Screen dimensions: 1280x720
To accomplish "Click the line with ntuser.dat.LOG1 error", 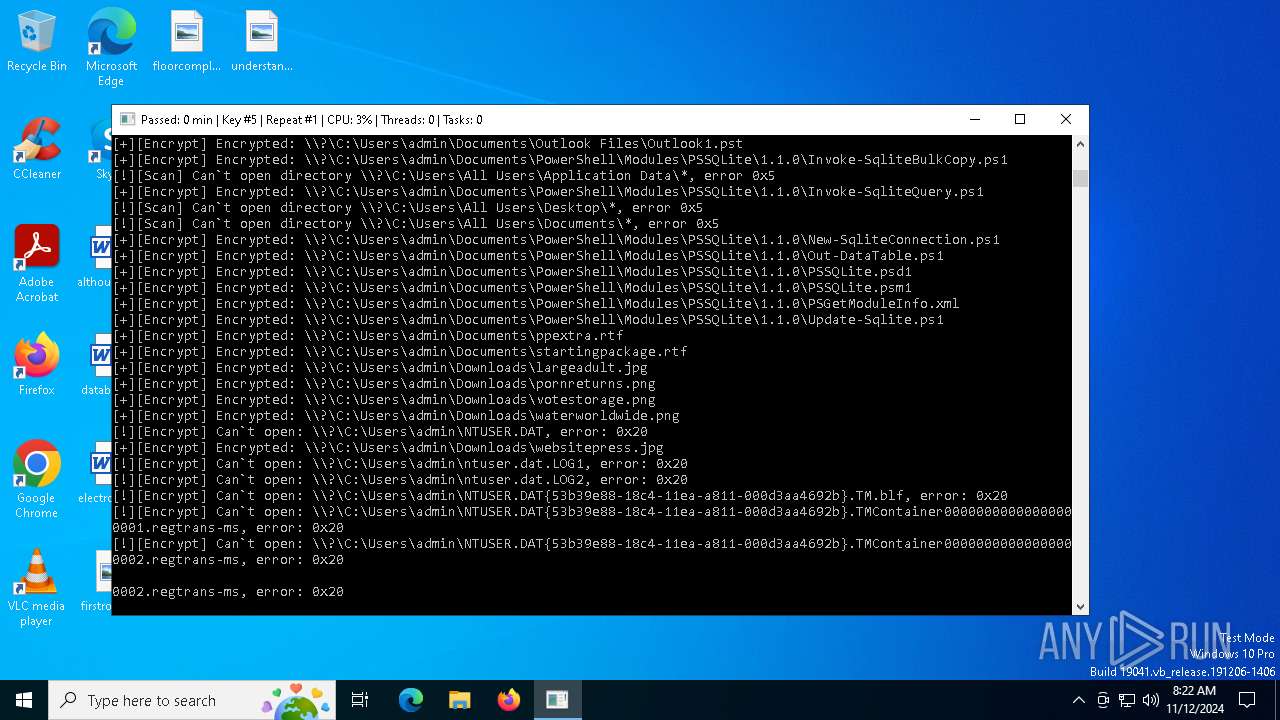I will [400, 464].
